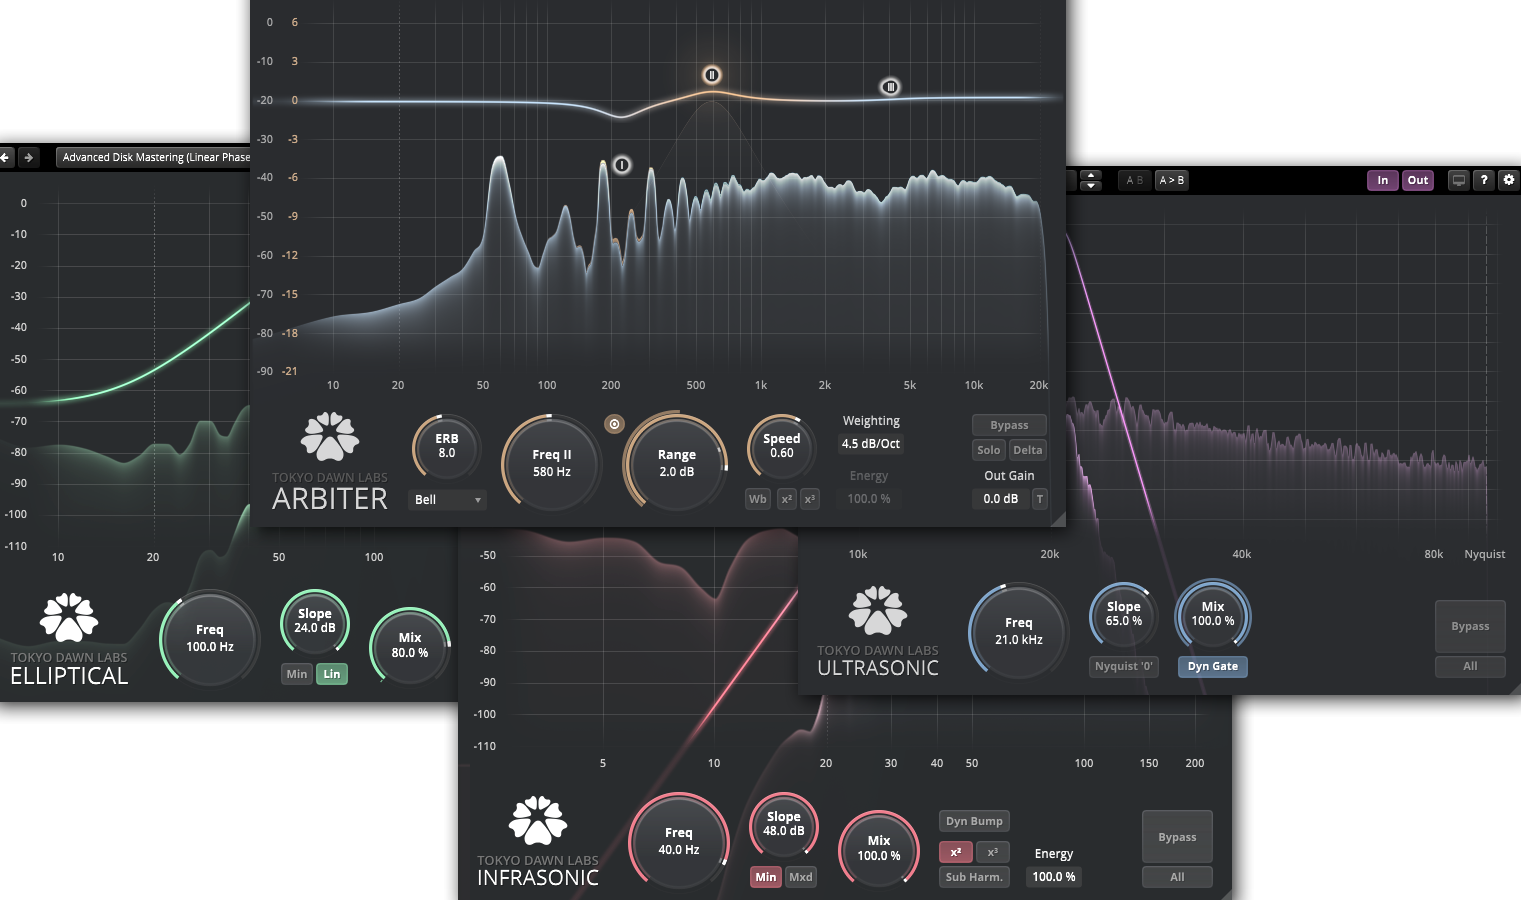Select band II node on Arbiter curve

(x=711, y=75)
